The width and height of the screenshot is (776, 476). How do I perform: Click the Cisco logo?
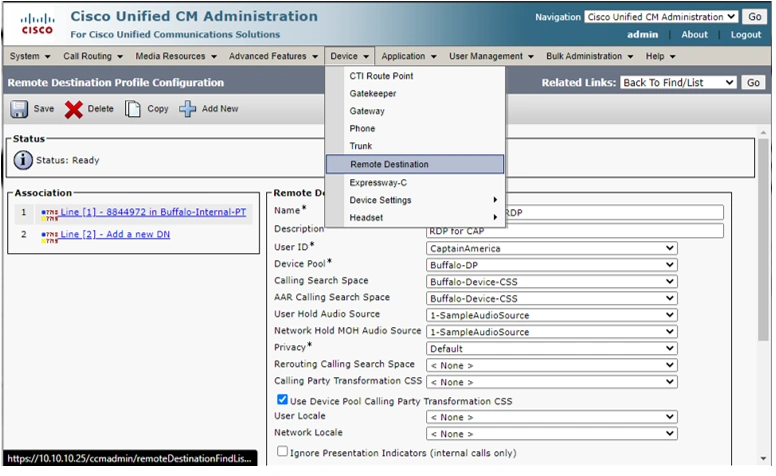(37, 24)
